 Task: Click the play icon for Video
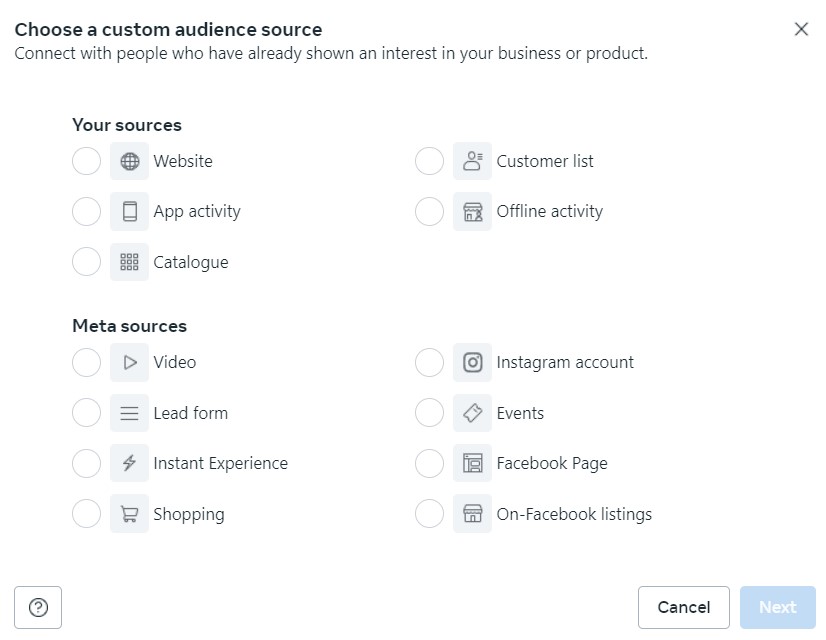tap(130, 362)
